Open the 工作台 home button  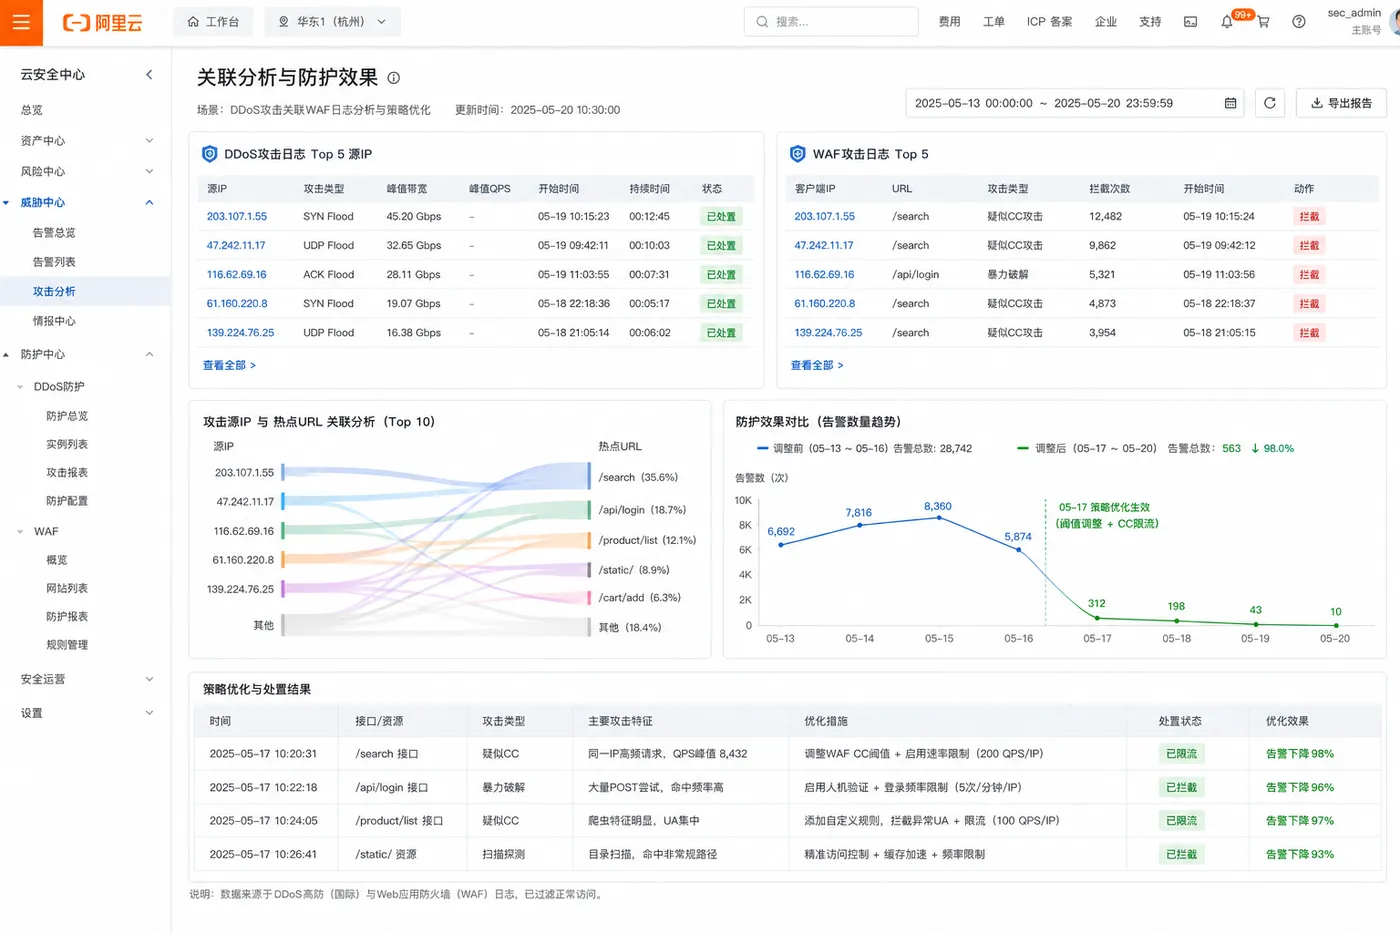pyautogui.click(x=213, y=22)
